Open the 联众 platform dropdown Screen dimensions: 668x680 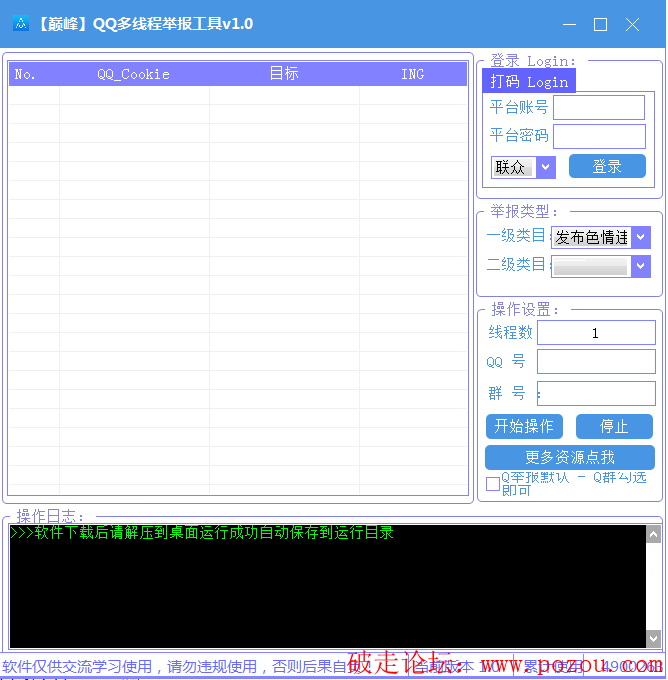[x=524, y=167]
